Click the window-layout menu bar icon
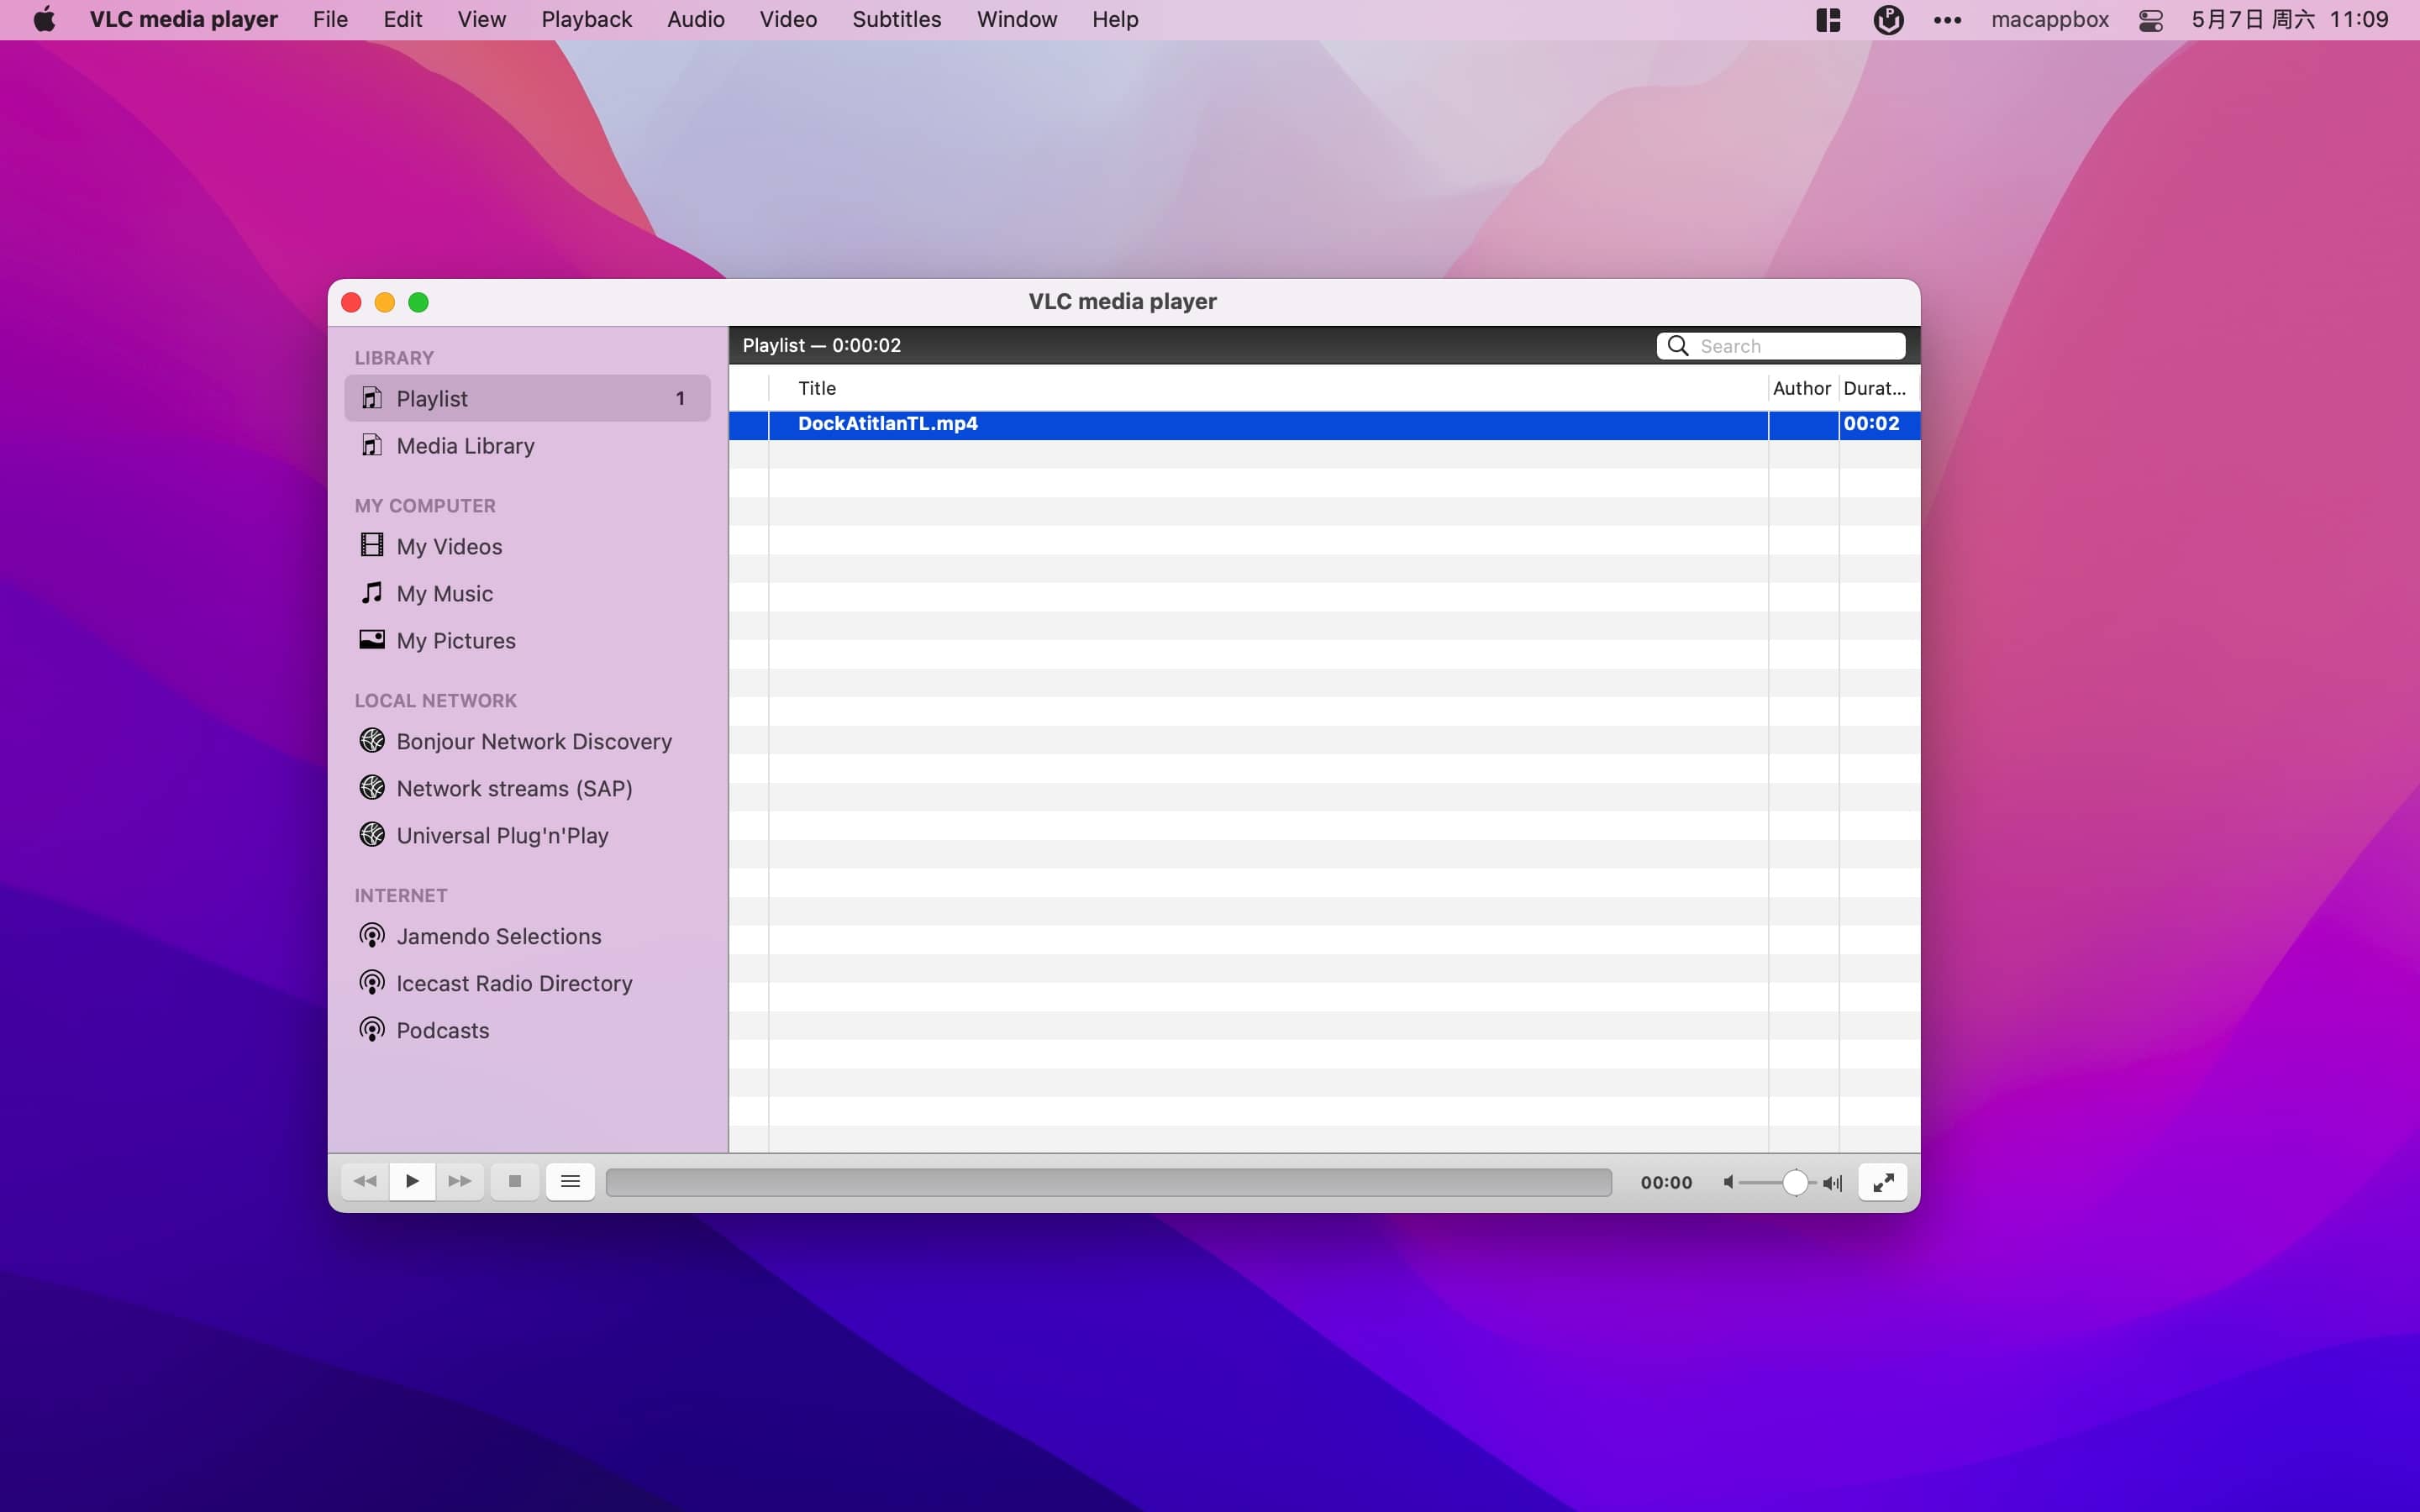This screenshot has width=2420, height=1512. click(x=1828, y=20)
